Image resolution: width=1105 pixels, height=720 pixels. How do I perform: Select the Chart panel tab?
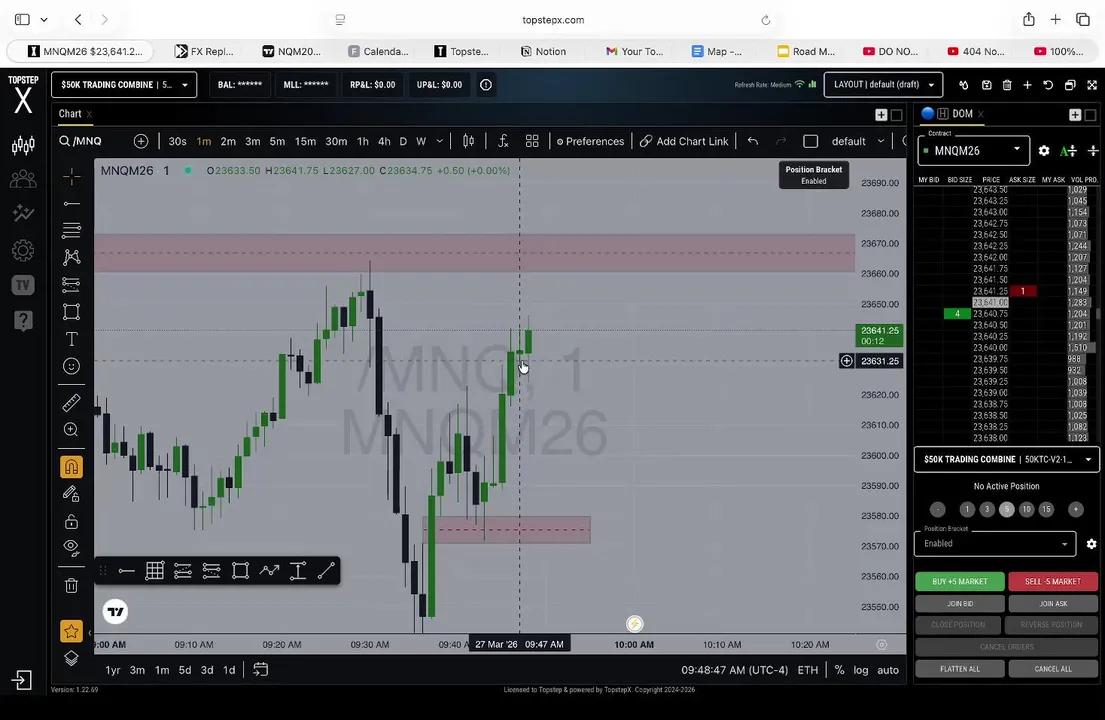(70, 114)
